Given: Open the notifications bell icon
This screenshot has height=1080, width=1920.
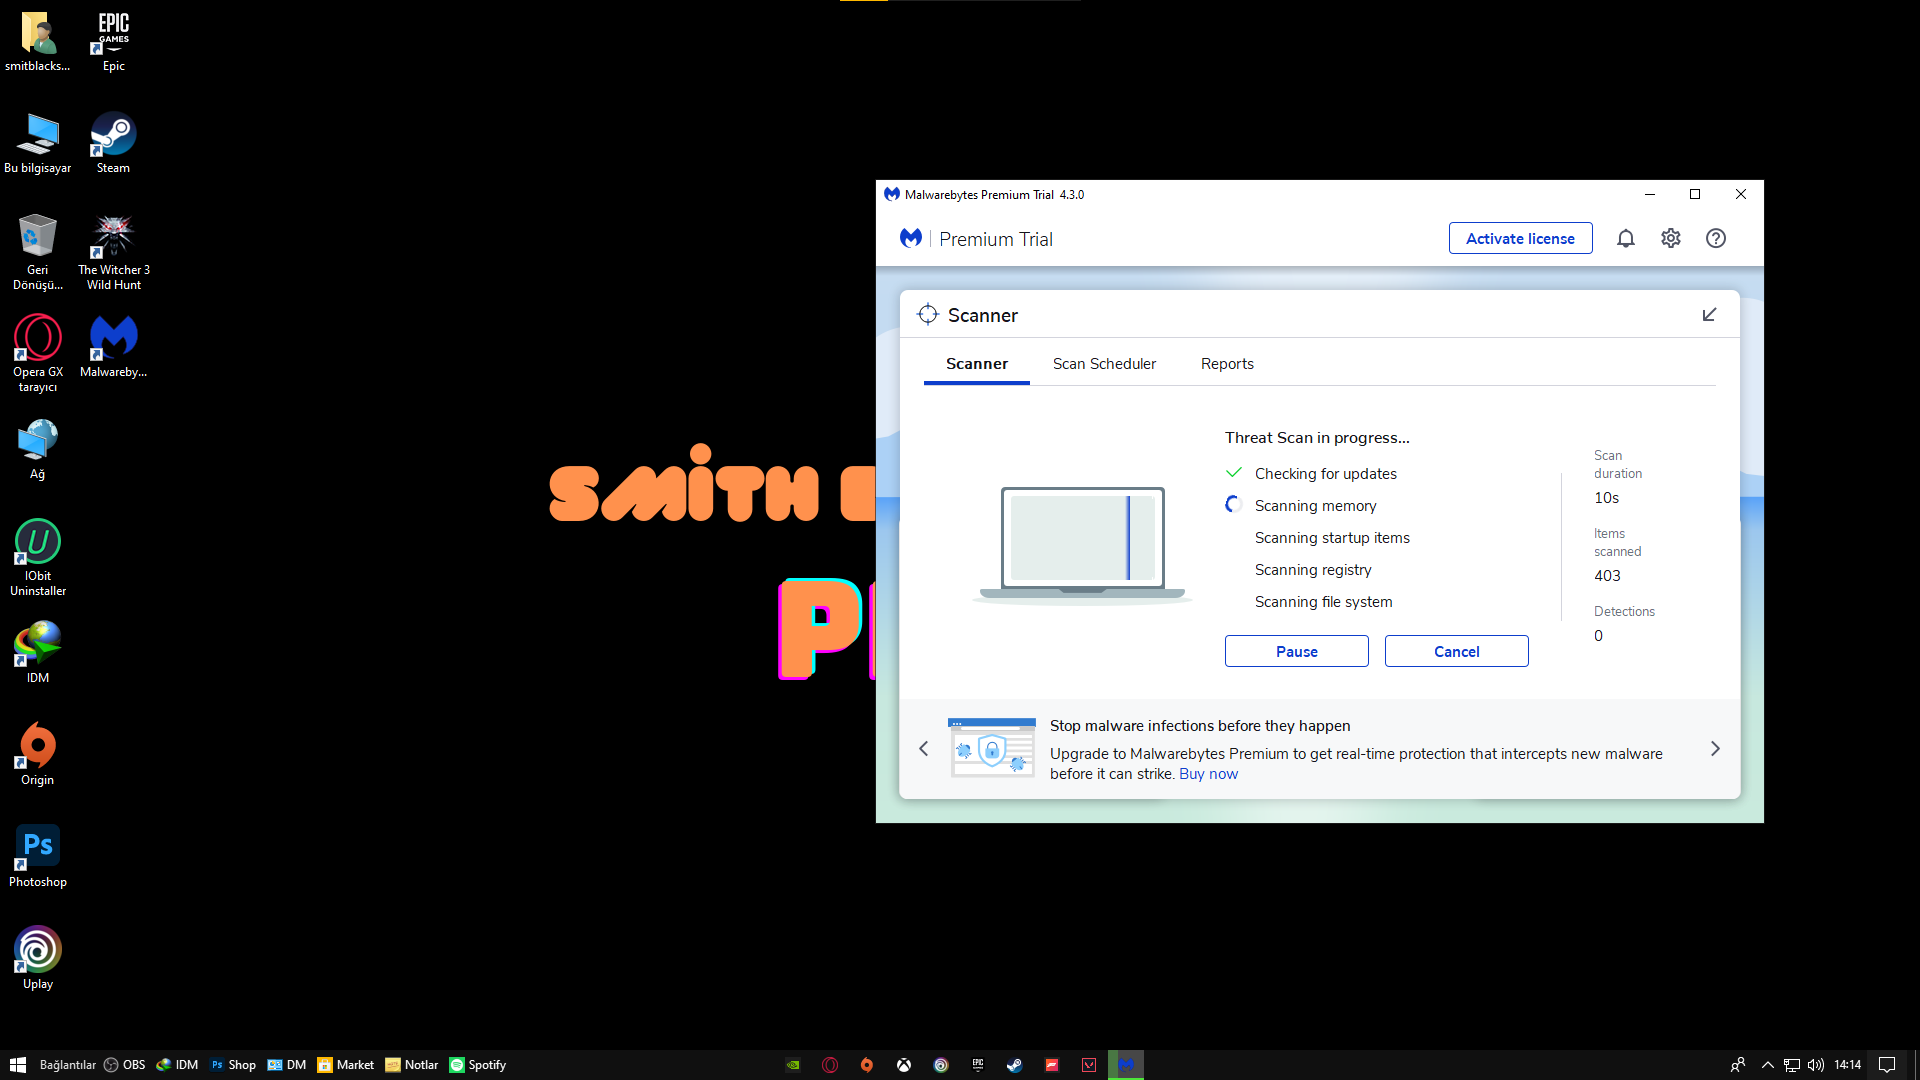Looking at the screenshot, I should click(x=1626, y=238).
